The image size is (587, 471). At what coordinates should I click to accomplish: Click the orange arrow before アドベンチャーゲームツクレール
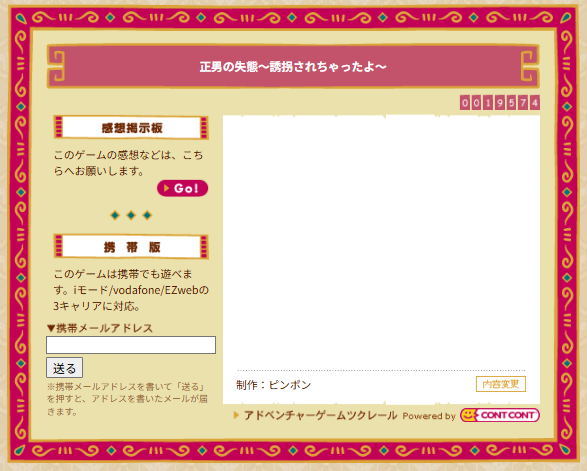[236, 415]
